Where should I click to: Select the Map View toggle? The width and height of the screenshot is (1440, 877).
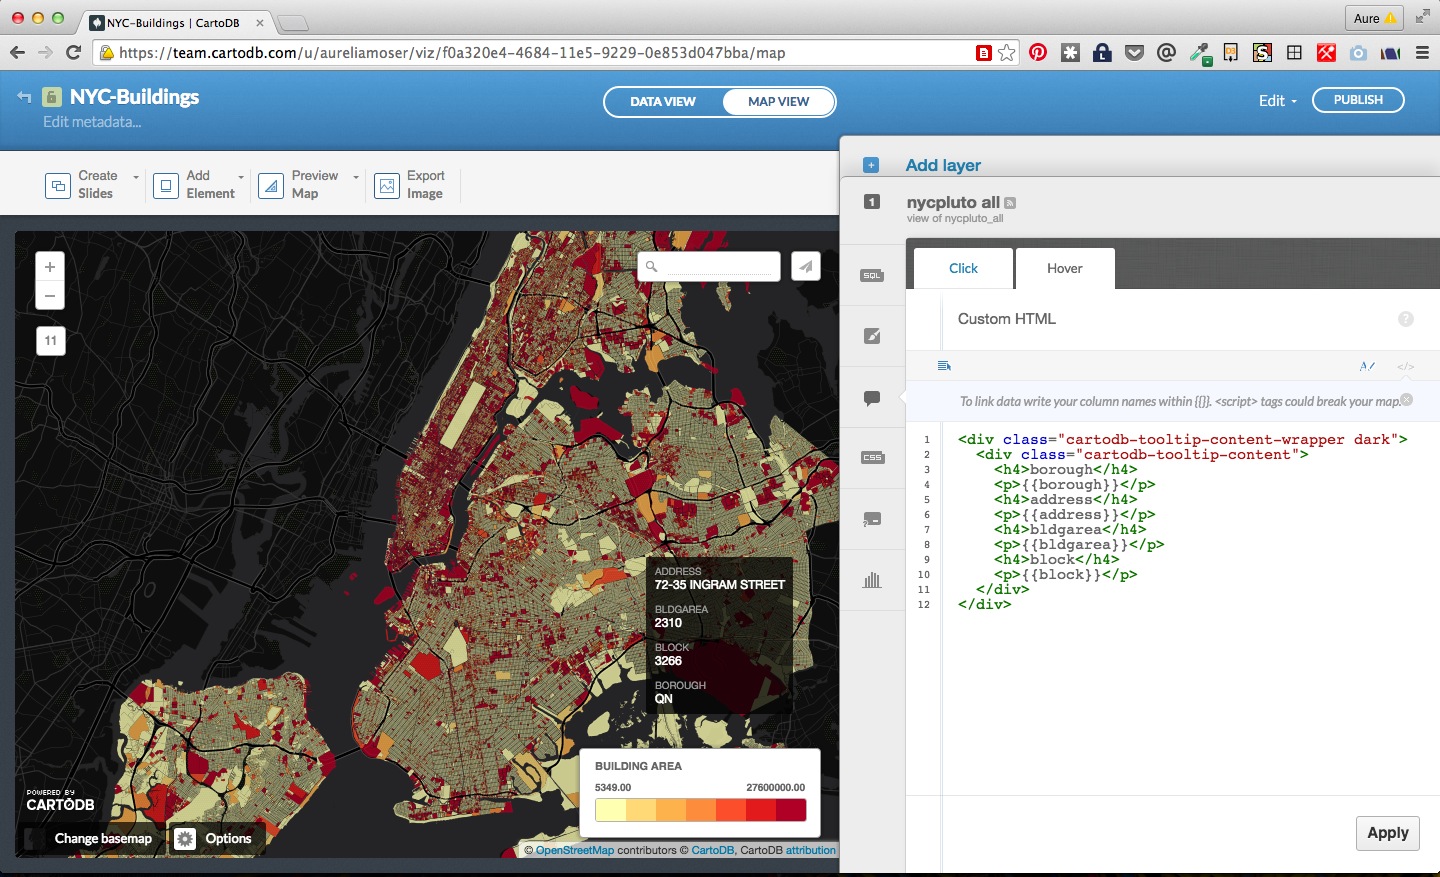[778, 102]
